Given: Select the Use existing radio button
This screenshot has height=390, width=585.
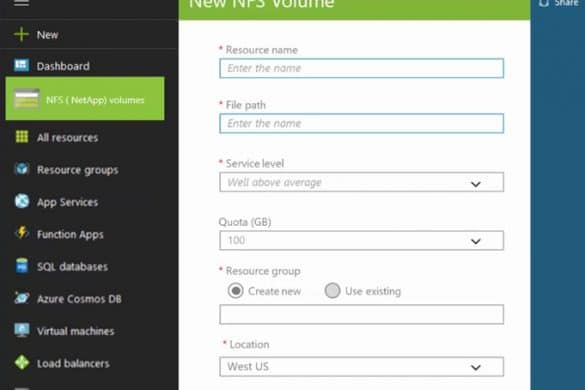Looking at the screenshot, I should [332, 290].
